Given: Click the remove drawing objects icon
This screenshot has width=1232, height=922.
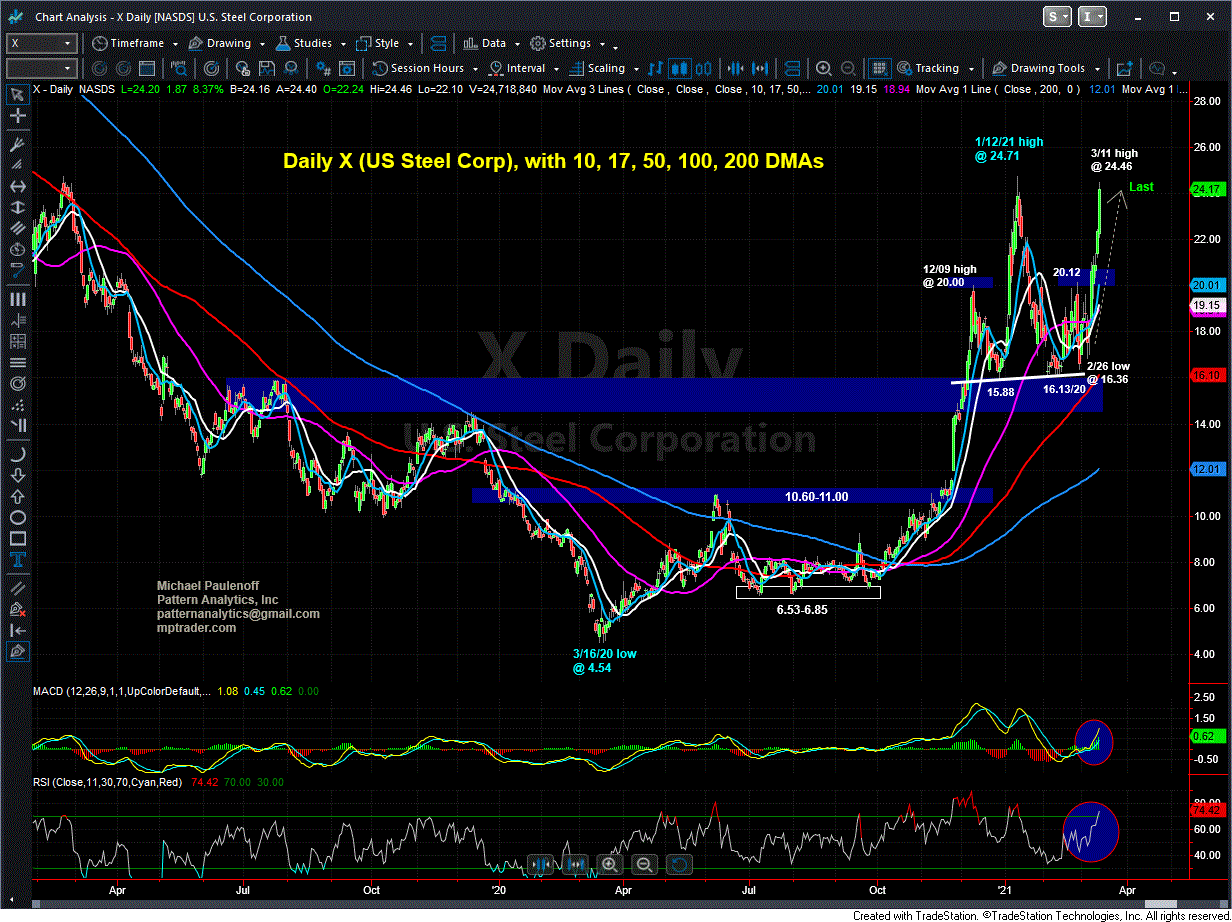Looking at the screenshot, I should [17, 607].
